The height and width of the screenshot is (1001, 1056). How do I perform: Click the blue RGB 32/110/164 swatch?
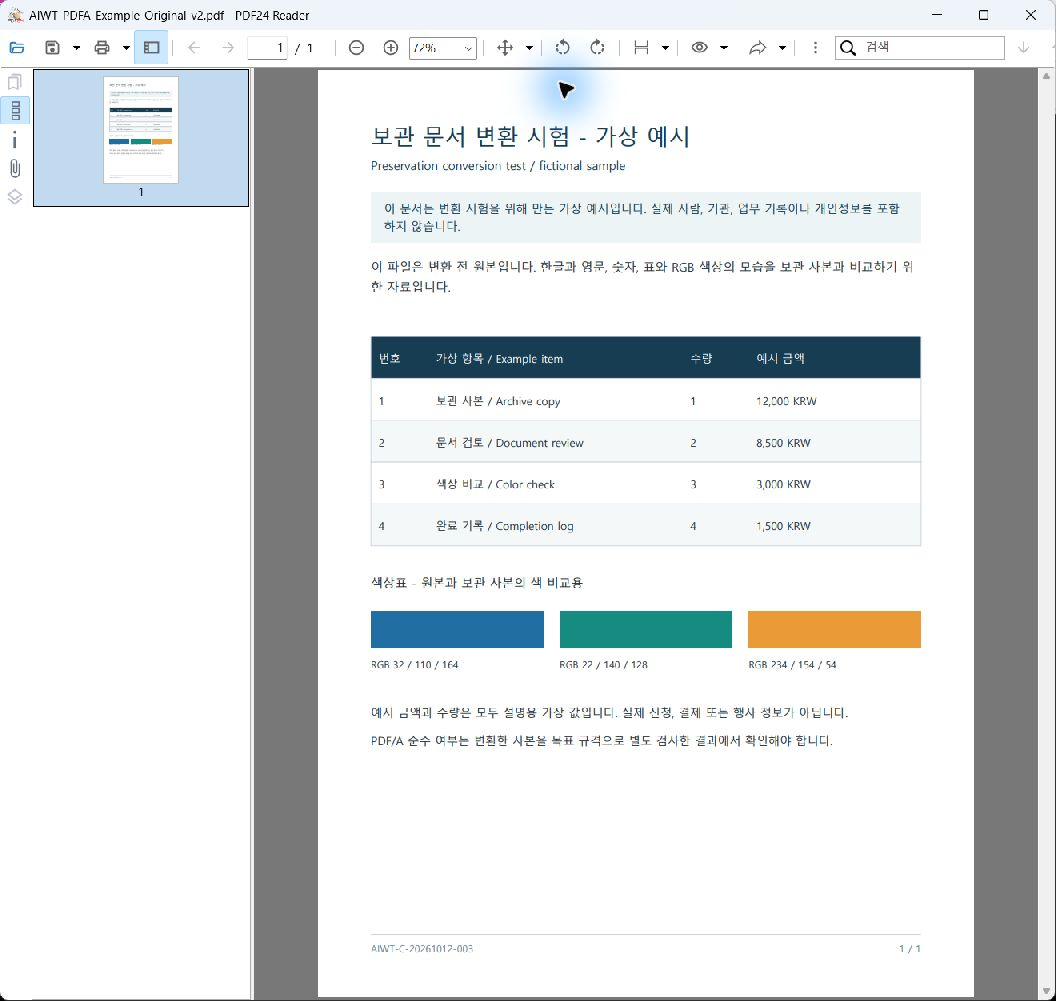457,629
